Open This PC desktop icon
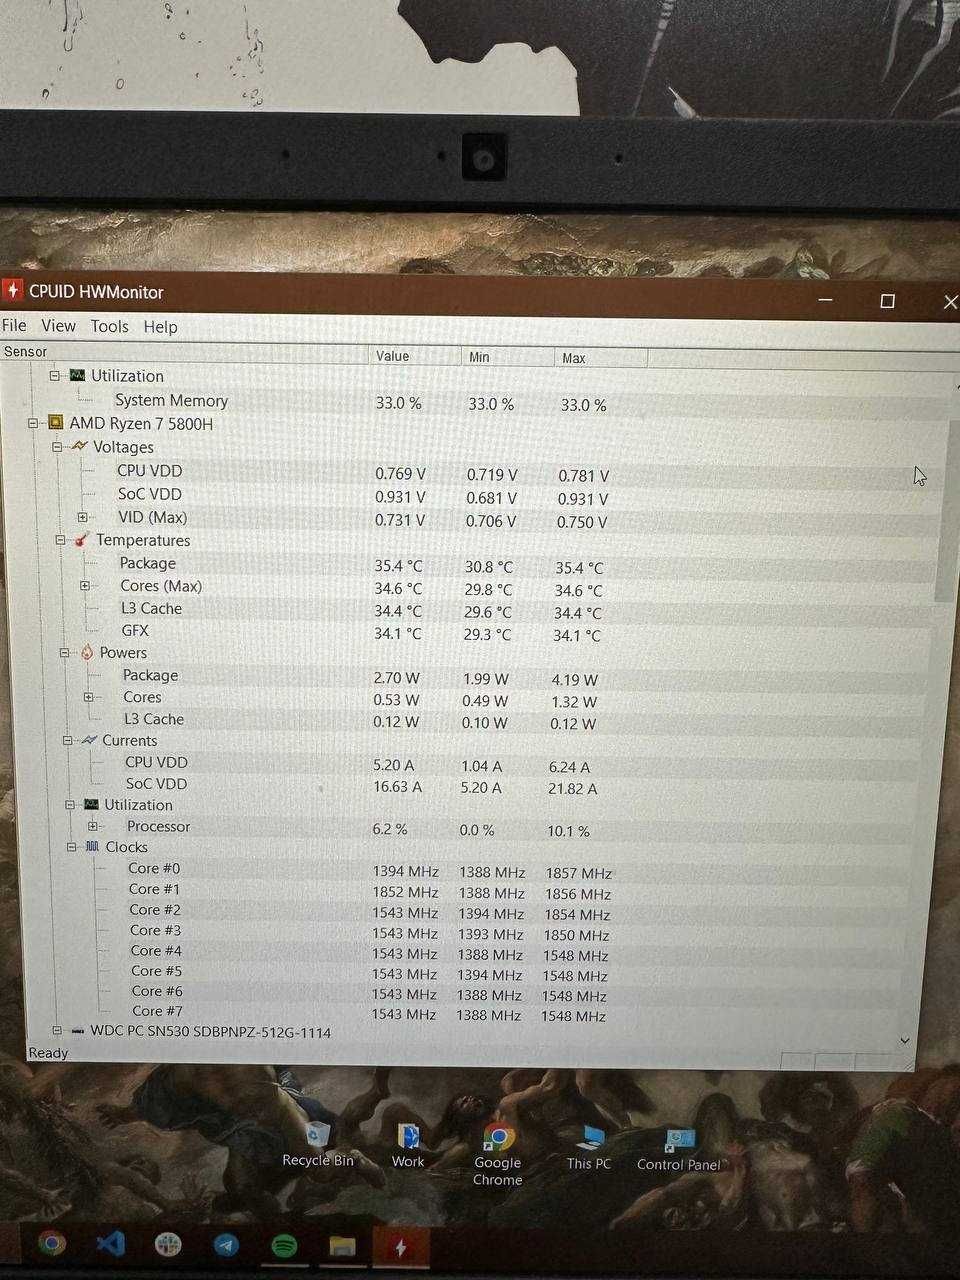Image resolution: width=960 pixels, height=1280 pixels. click(588, 1148)
